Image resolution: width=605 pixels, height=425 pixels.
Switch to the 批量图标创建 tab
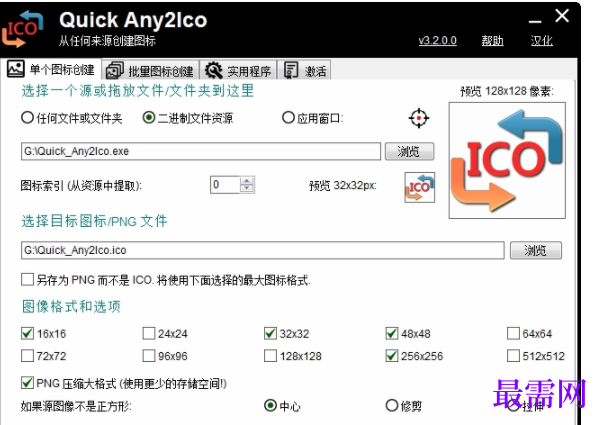click(x=150, y=71)
